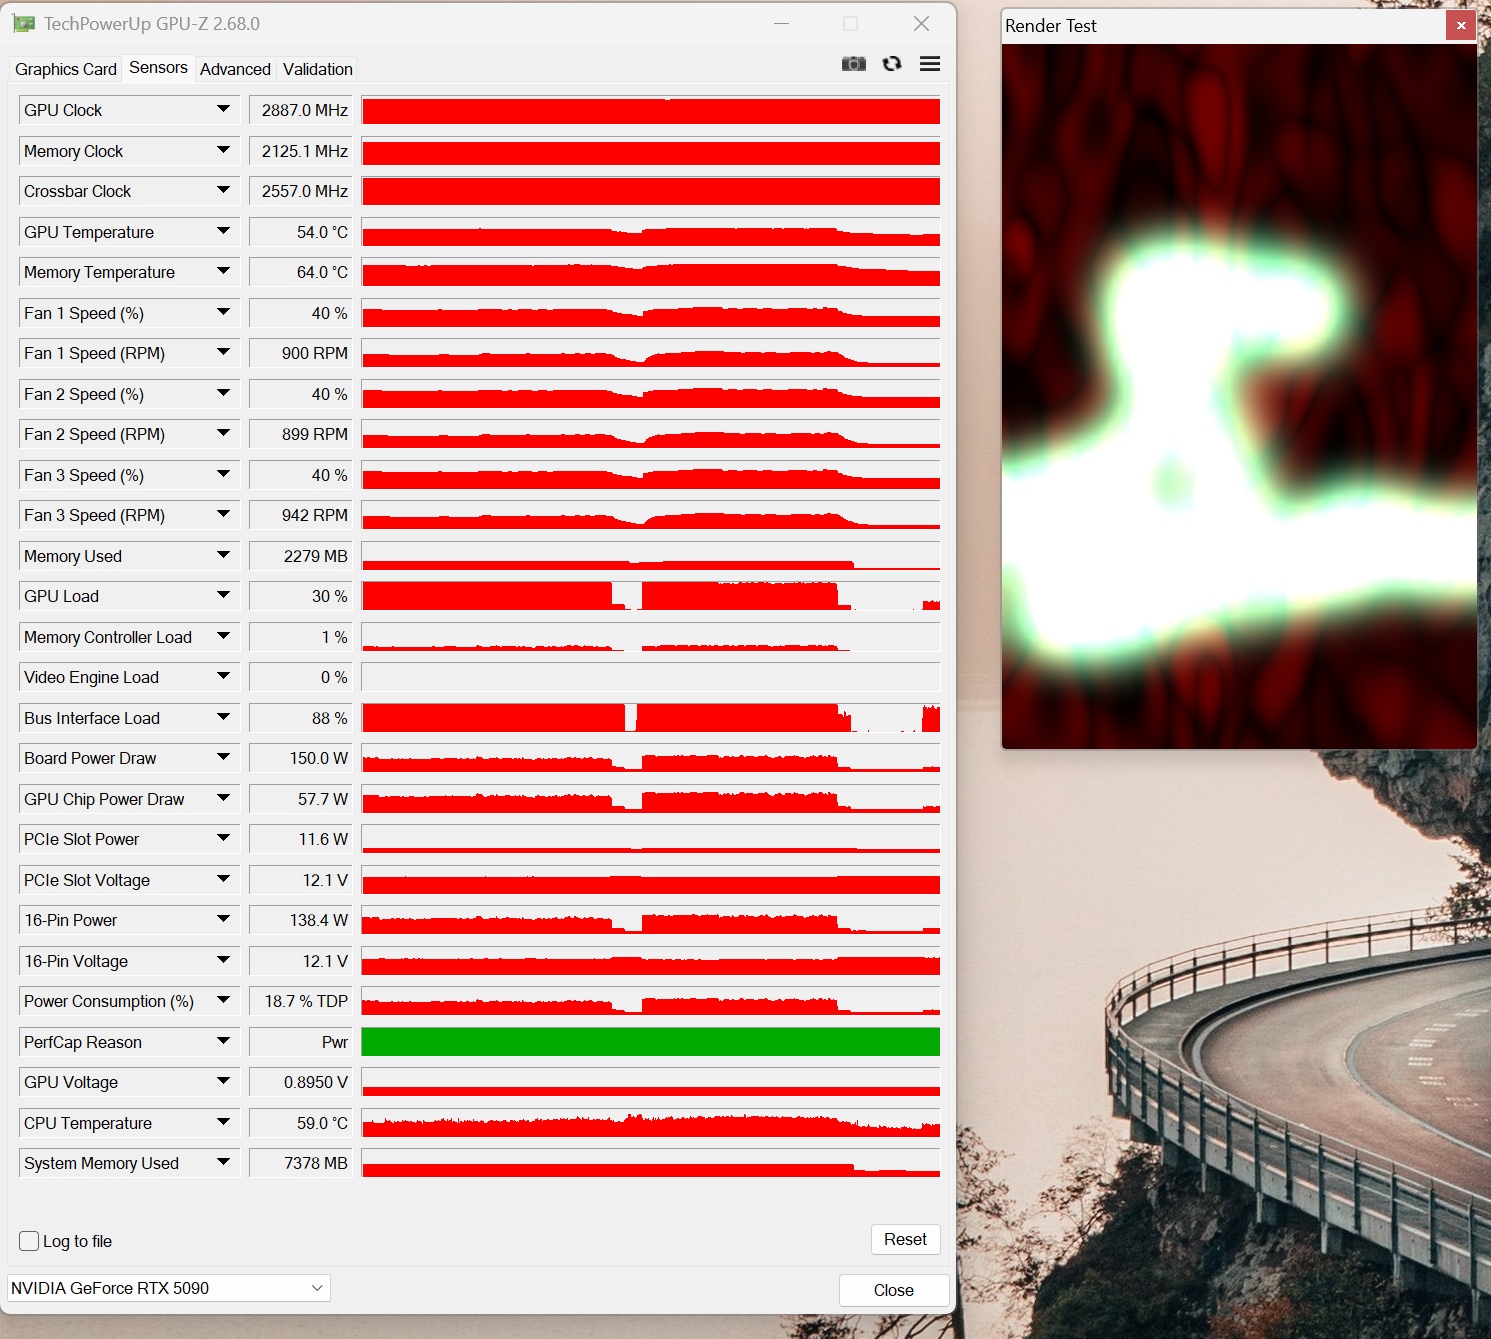
Task: Open the NVIDIA GeForce RTX 5090 device dropdown
Action: [x=169, y=1288]
